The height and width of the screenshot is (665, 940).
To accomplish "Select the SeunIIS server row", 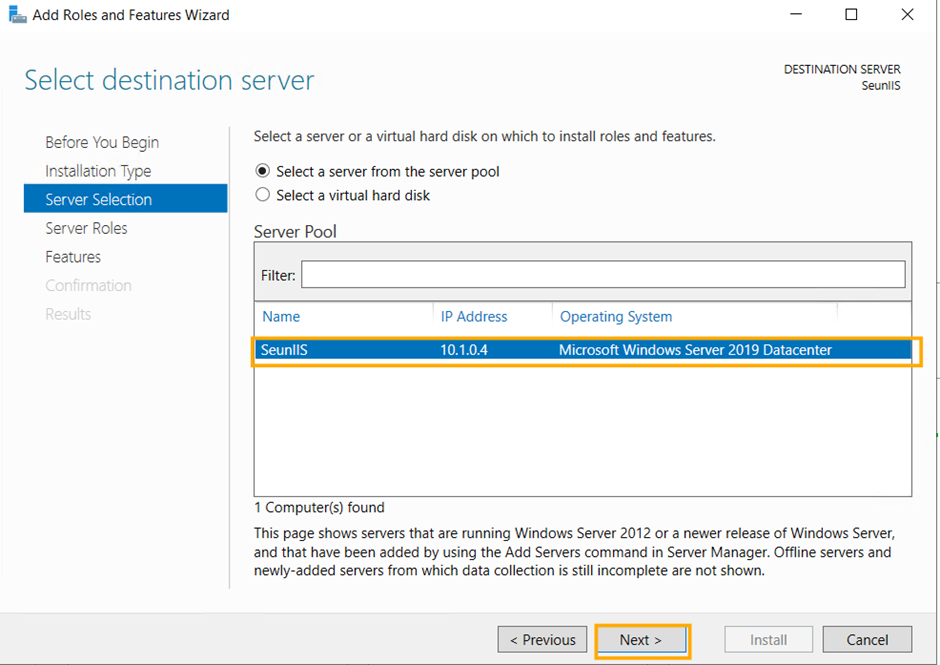I will click(583, 350).
